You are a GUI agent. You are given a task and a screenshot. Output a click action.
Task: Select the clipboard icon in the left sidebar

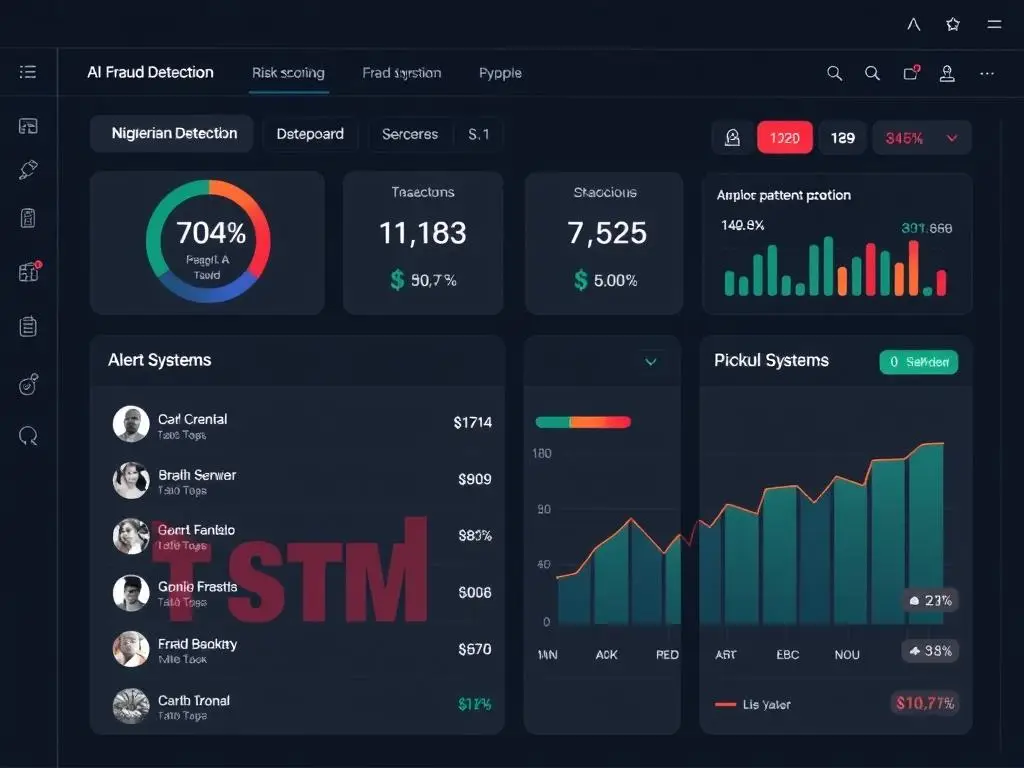coord(28,325)
